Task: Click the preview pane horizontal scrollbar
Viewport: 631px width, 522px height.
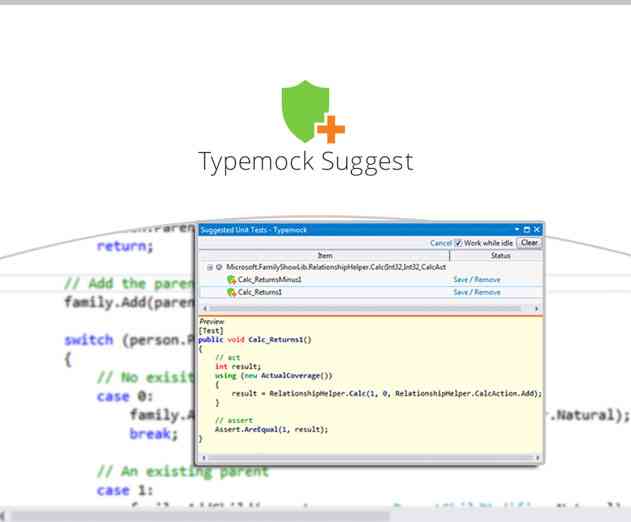Action: 370,458
